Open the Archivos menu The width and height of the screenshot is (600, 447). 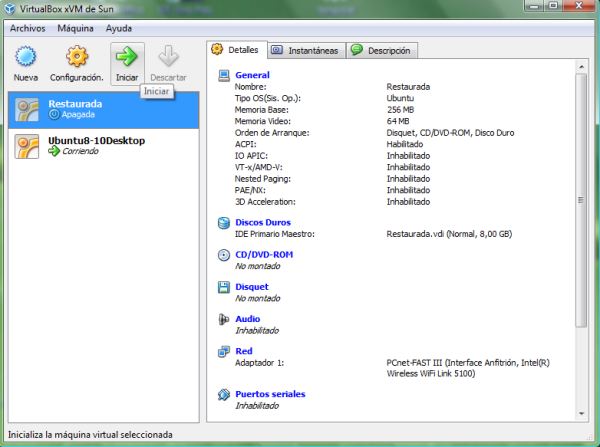tap(27, 28)
